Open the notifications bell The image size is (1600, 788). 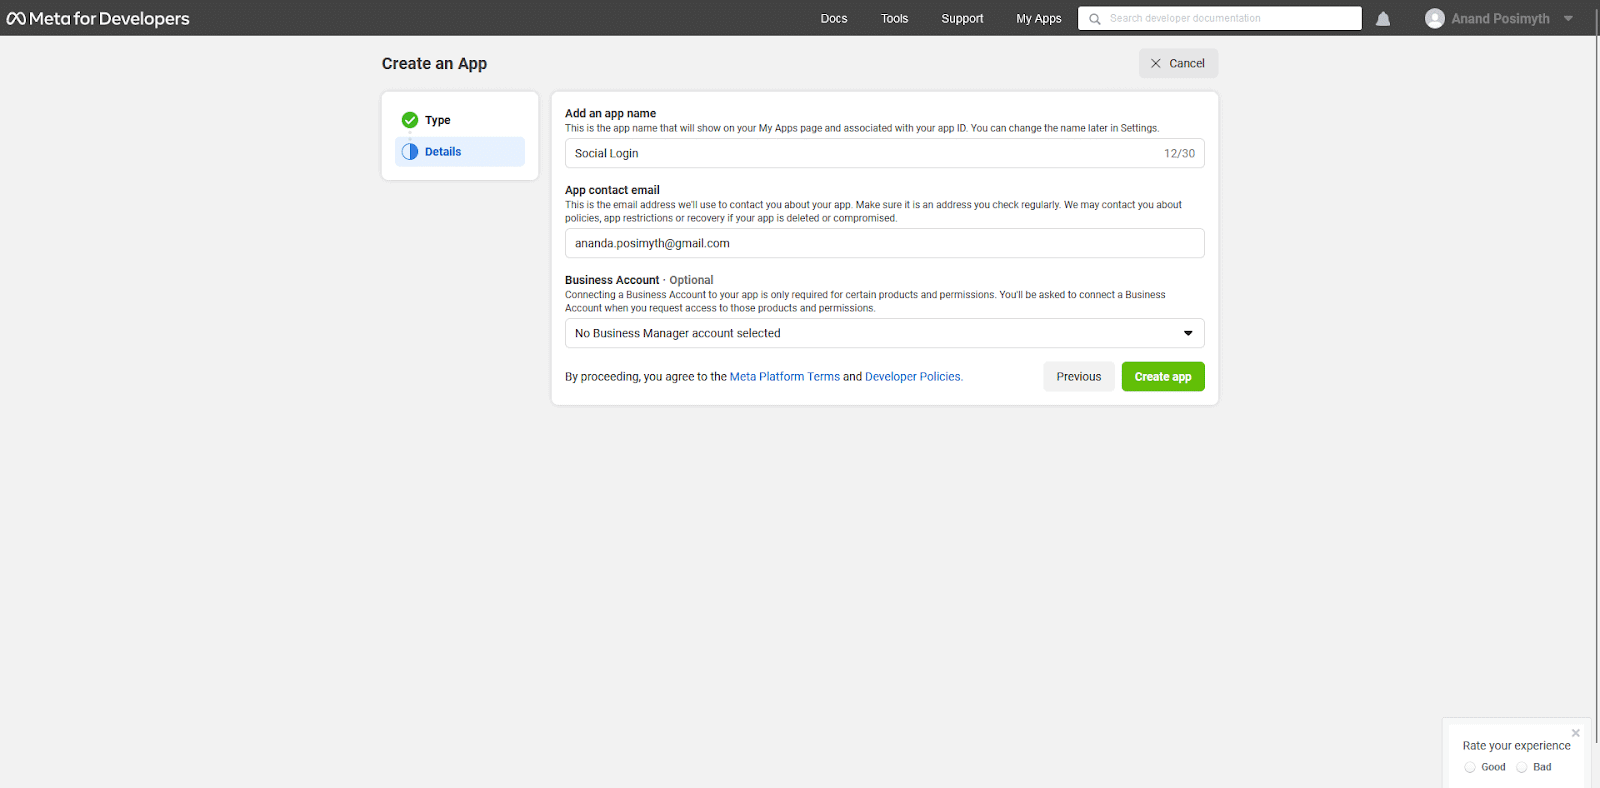(x=1383, y=18)
